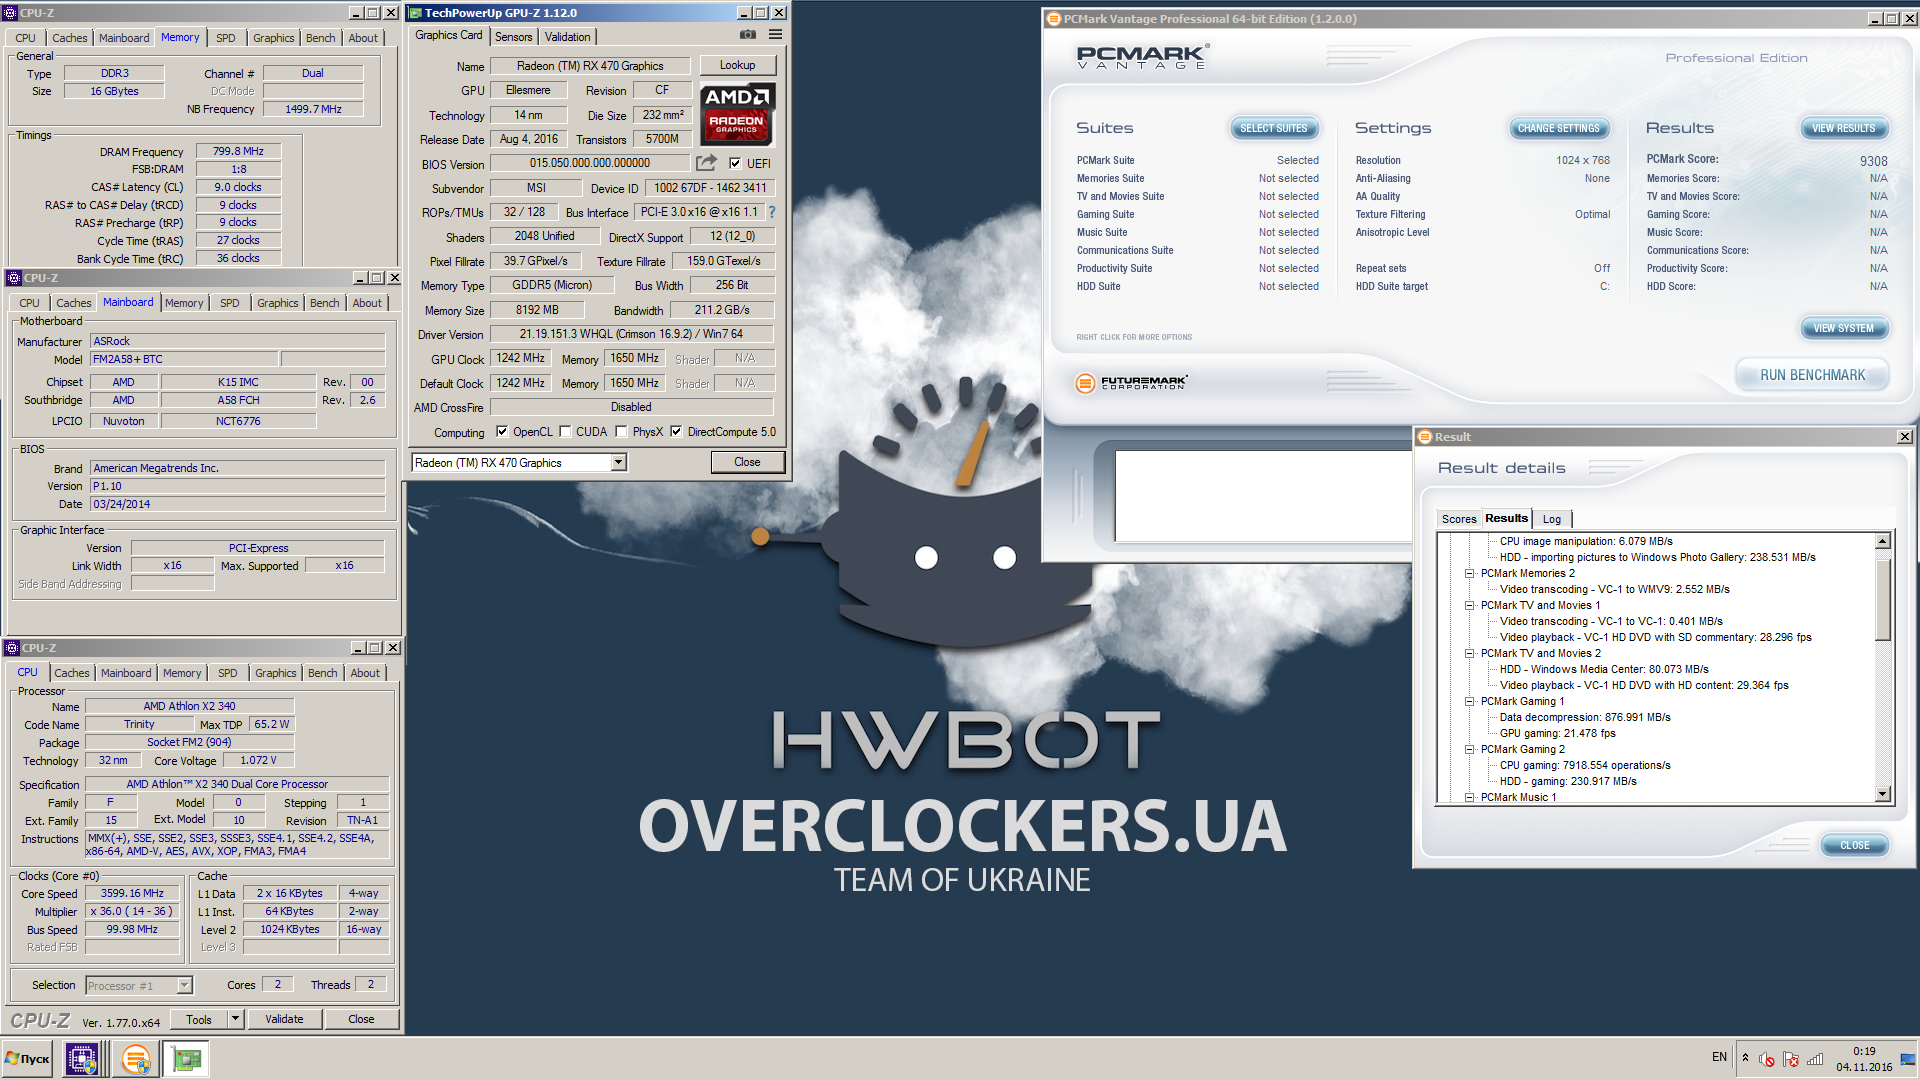Screen dimensions: 1920x1080
Task: Click the muted volume tray icon
Action: coord(1767,1058)
